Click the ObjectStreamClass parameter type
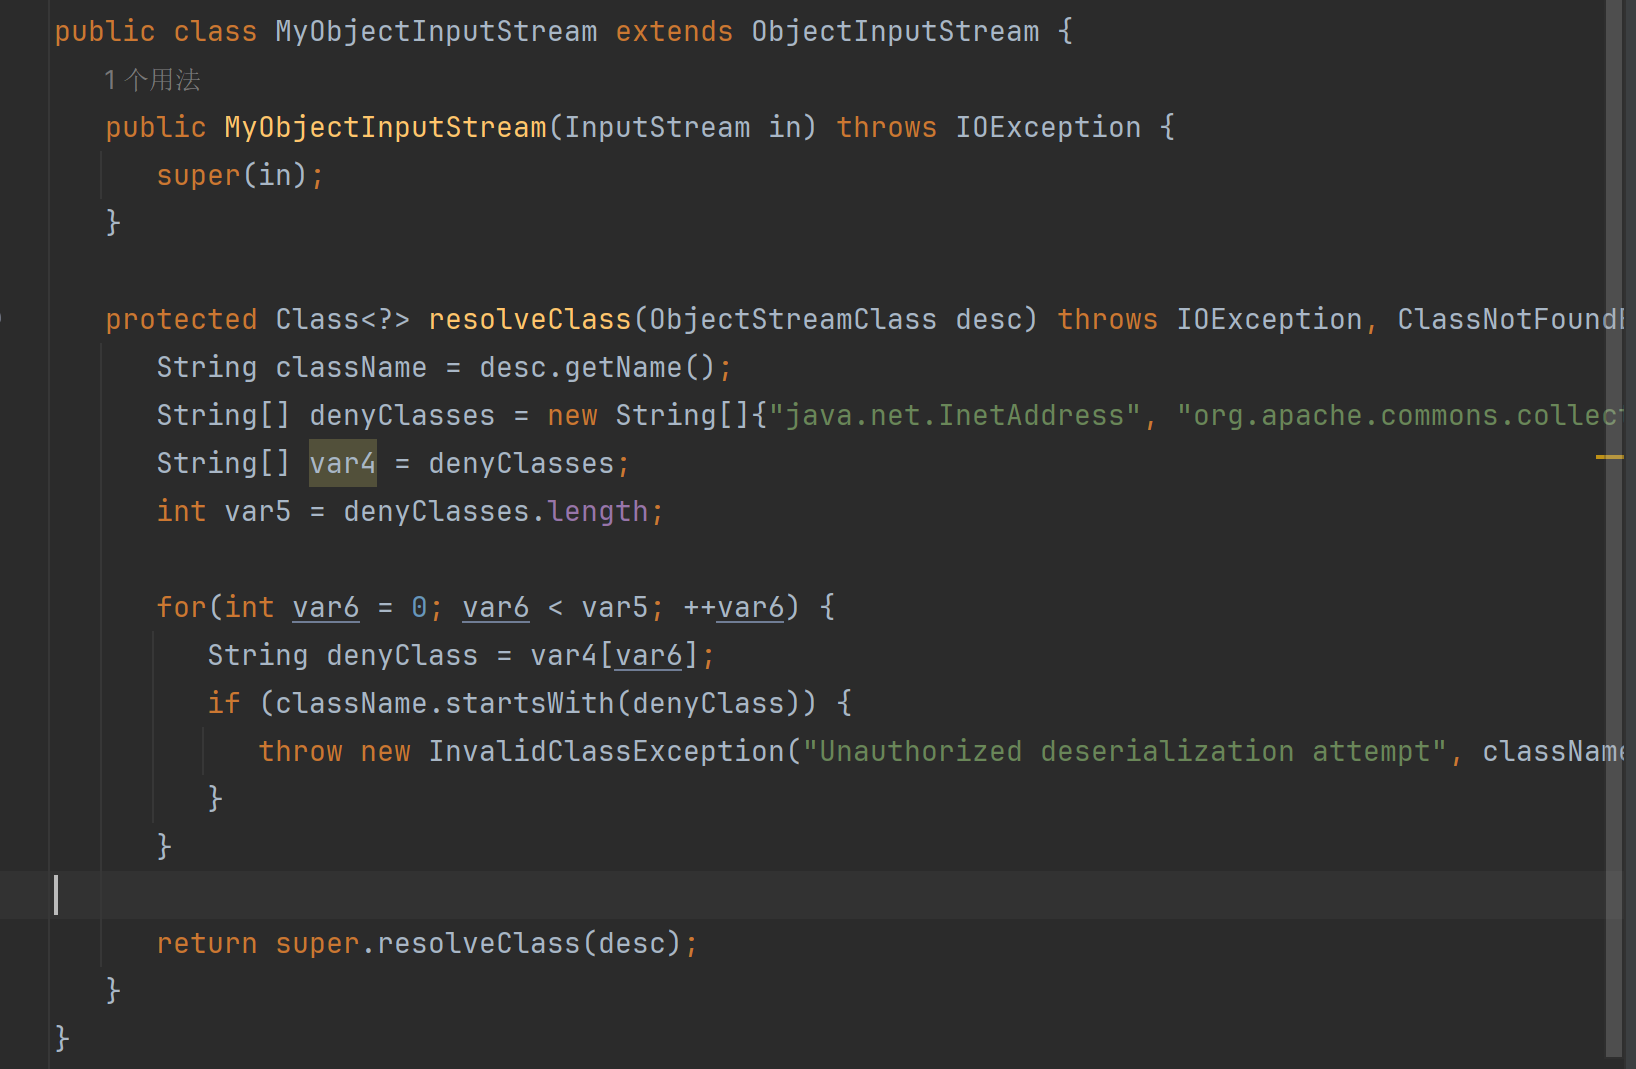1636x1069 pixels. [x=793, y=319]
